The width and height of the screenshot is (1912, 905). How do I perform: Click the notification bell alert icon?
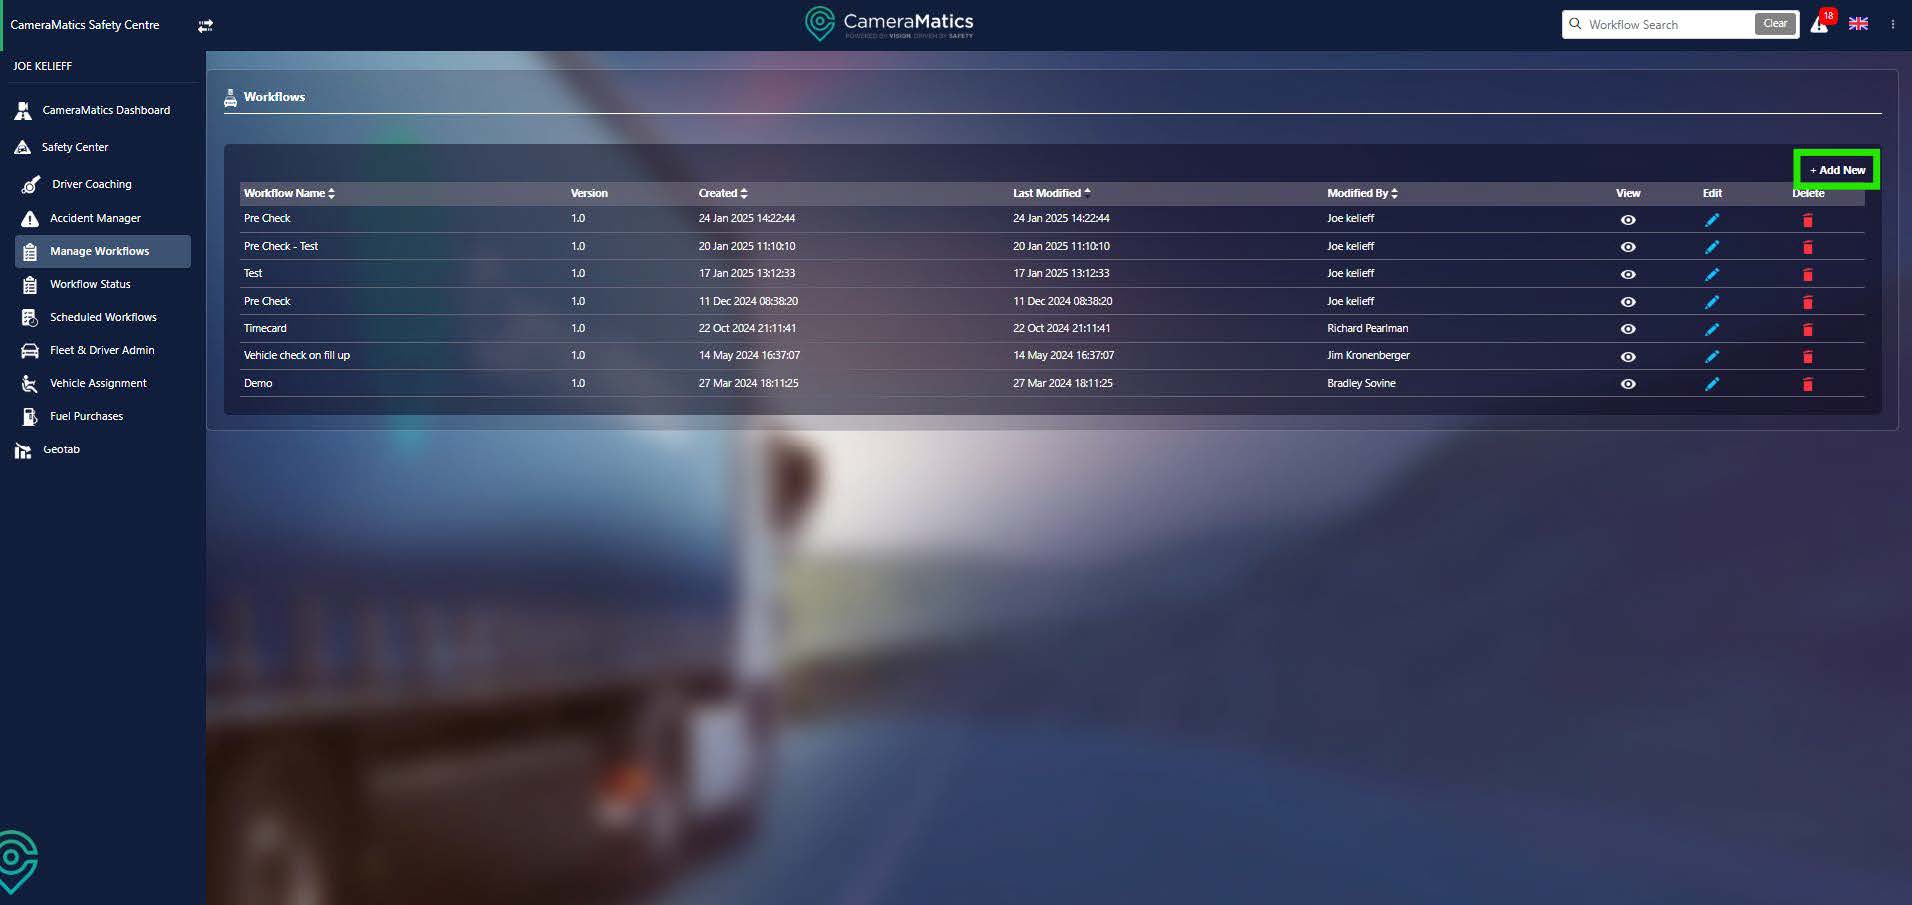1819,25
